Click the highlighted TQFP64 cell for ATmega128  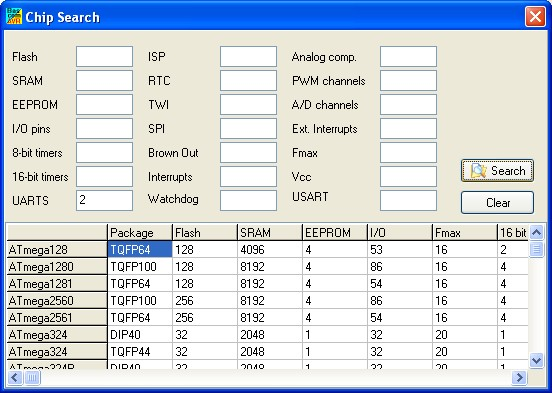coord(140,250)
